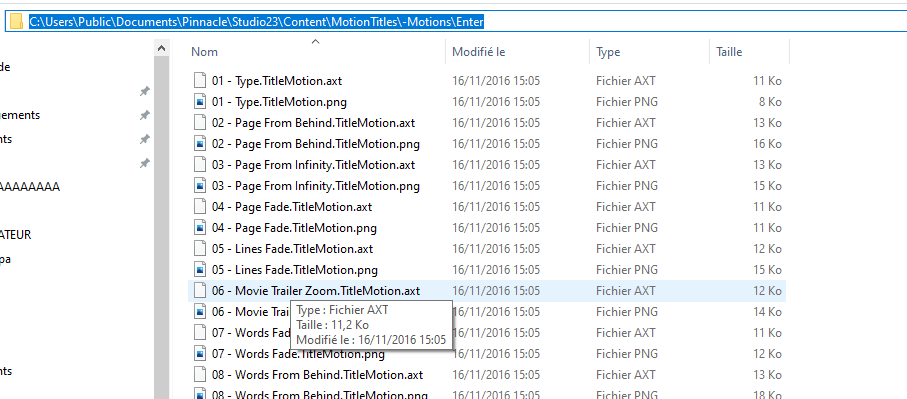Viewport: 907px width, 399px height.
Task: Select the 07 - Words Fade.TitleMotion.png icon
Action: click(200, 353)
